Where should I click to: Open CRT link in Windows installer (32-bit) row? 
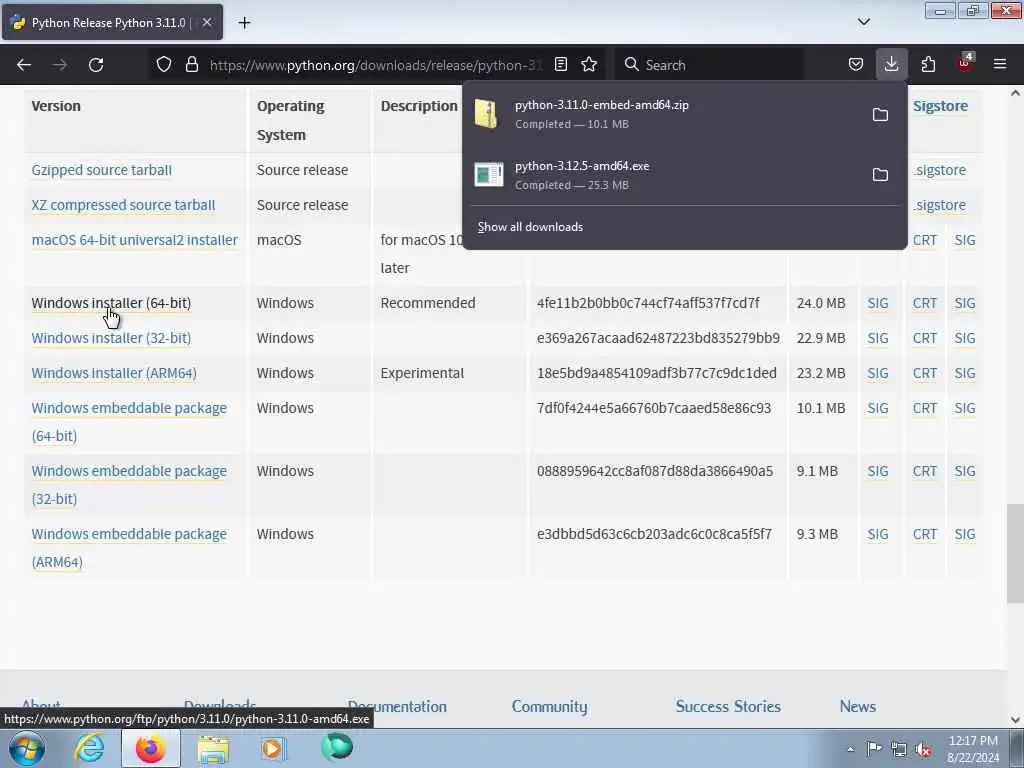[925, 338]
